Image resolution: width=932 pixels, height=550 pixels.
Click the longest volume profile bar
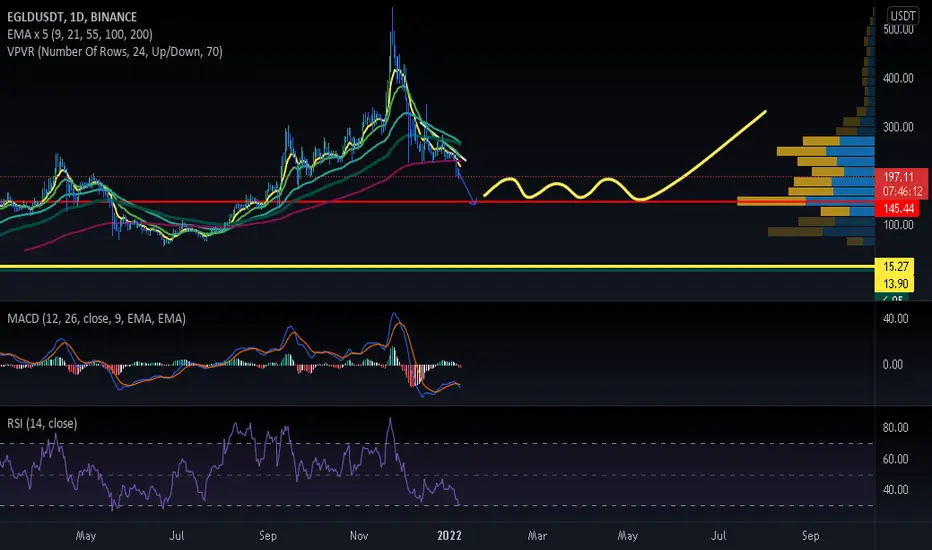click(805, 201)
